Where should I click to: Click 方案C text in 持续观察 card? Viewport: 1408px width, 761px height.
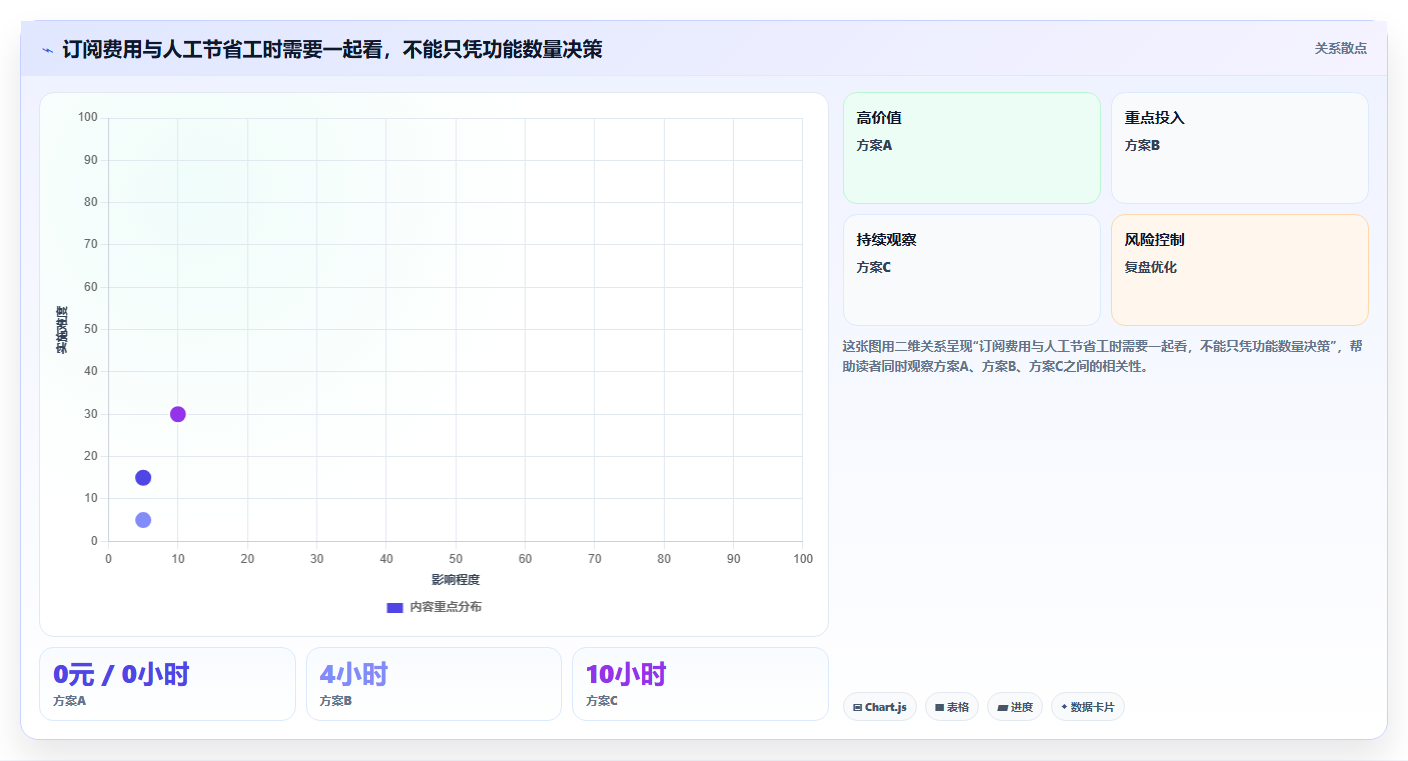pyautogui.click(x=874, y=267)
